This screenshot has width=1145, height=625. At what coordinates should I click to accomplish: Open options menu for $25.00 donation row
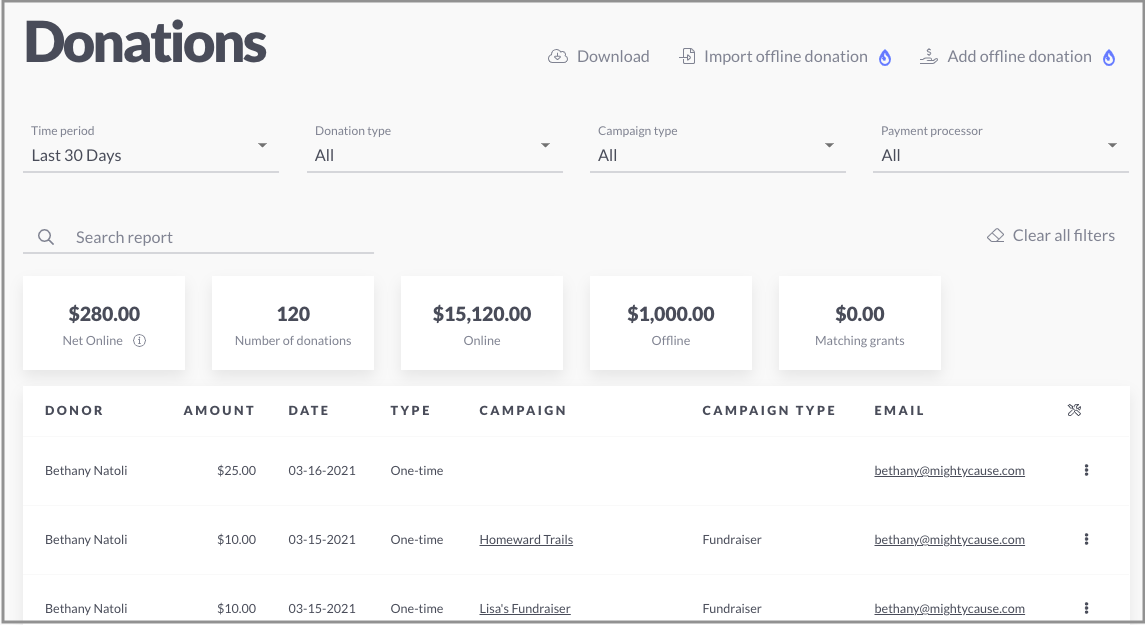tap(1086, 470)
